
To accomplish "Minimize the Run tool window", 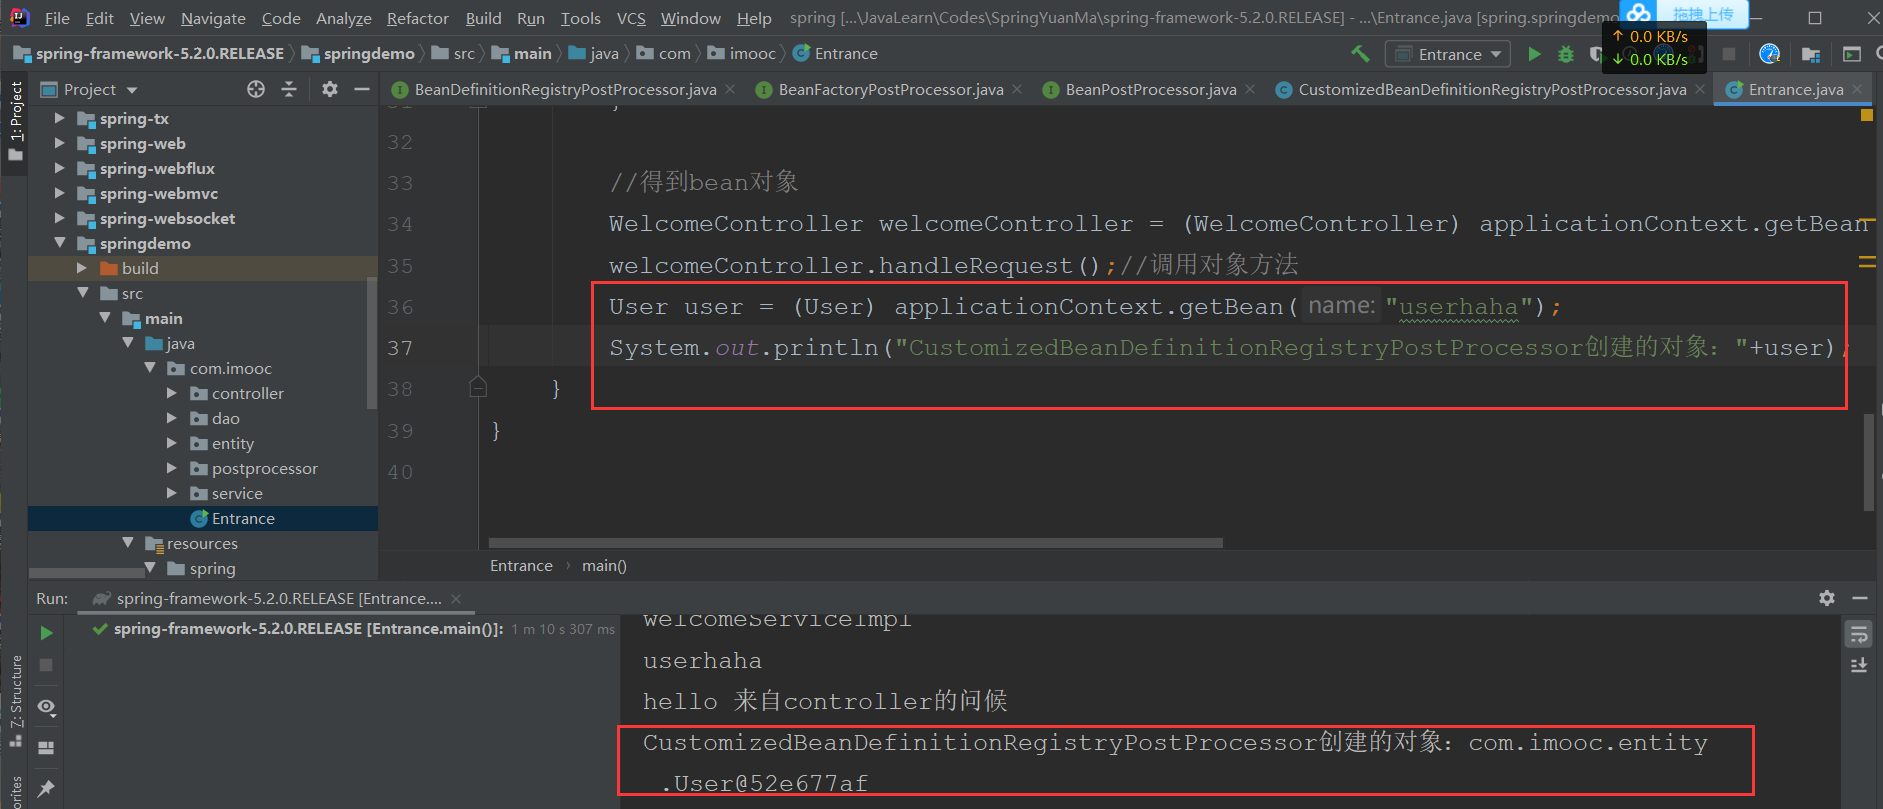I will point(1860,598).
